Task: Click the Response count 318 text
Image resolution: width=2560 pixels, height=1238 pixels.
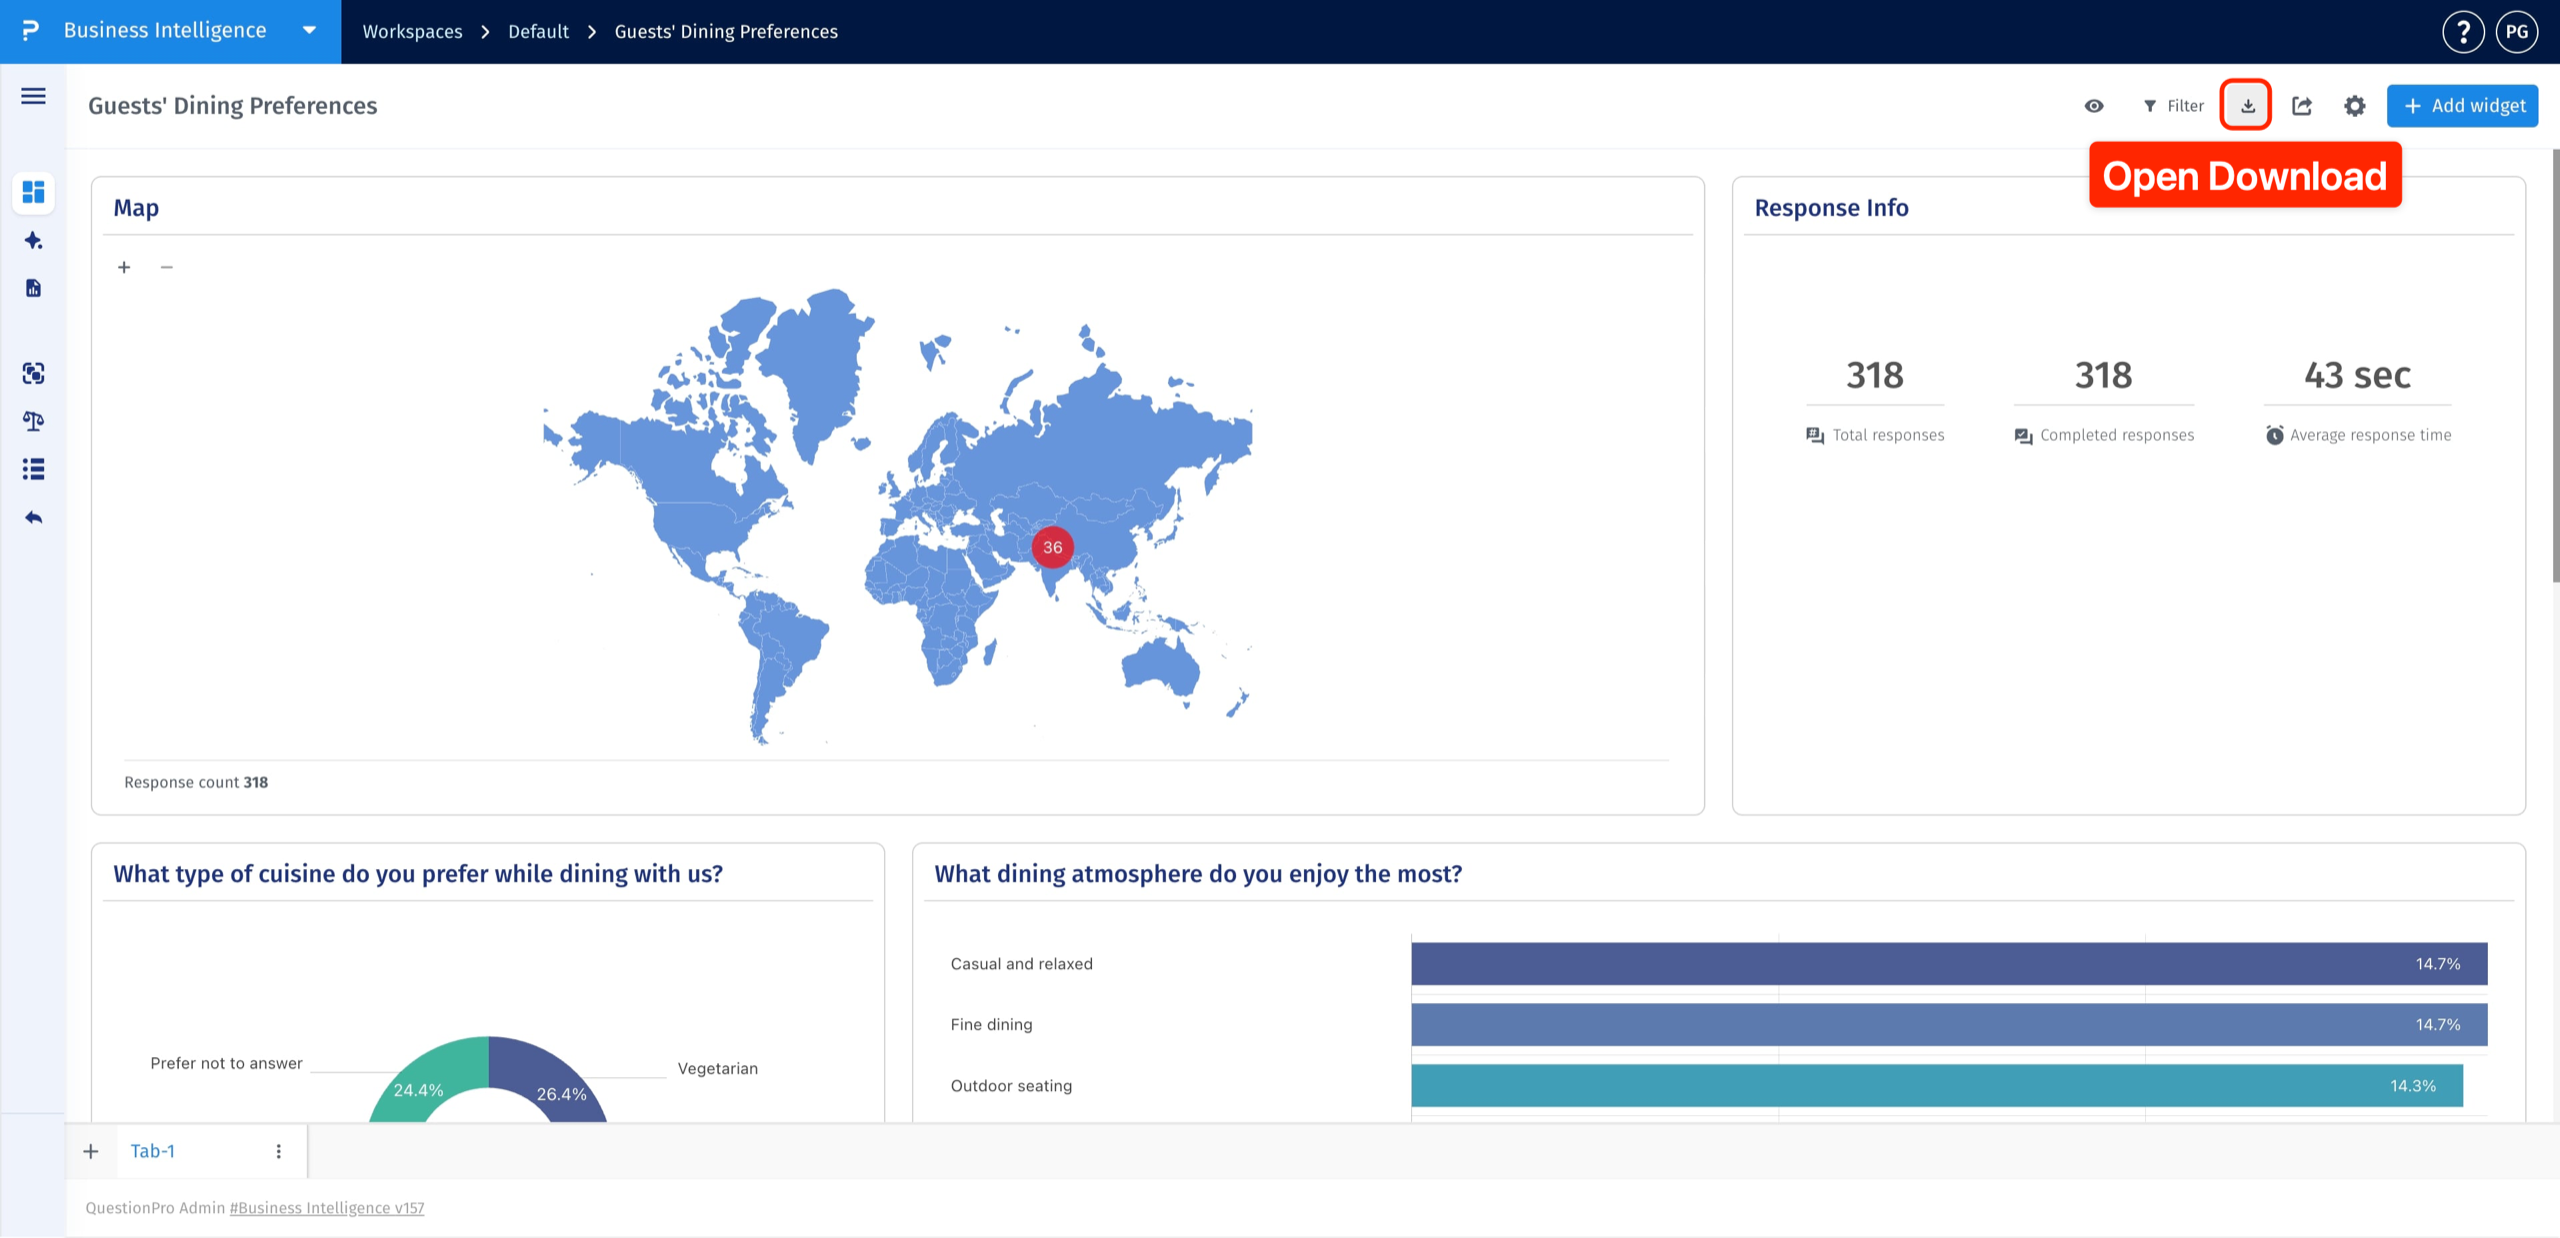Action: point(196,782)
